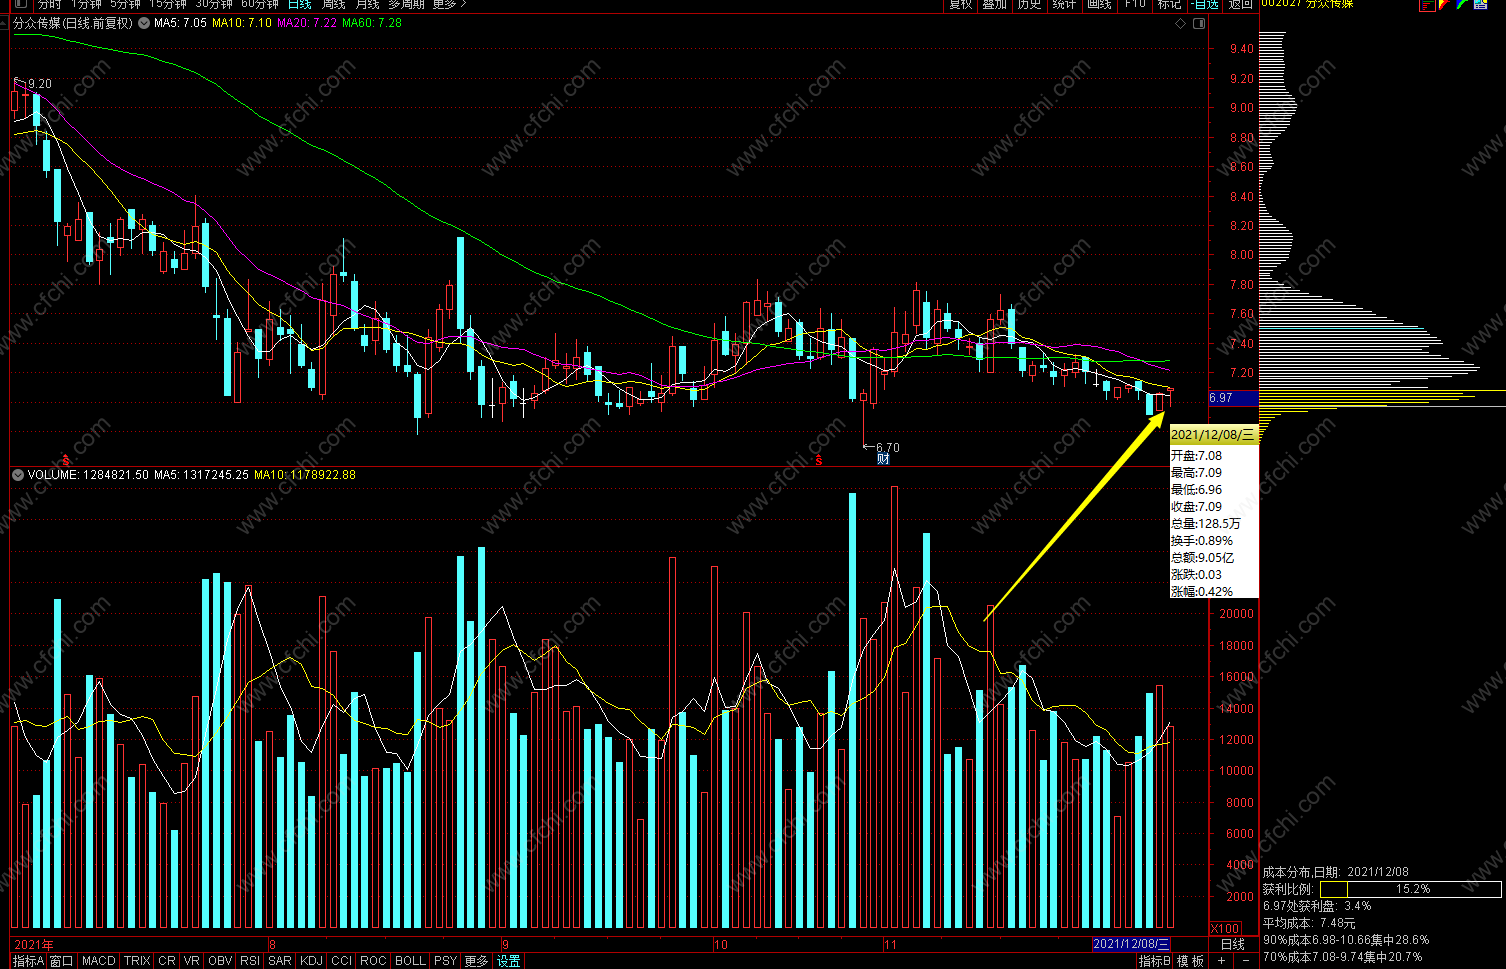Image resolution: width=1506 pixels, height=969 pixels.
Task: Click the 标记 mark button
Action: [x=1169, y=4]
